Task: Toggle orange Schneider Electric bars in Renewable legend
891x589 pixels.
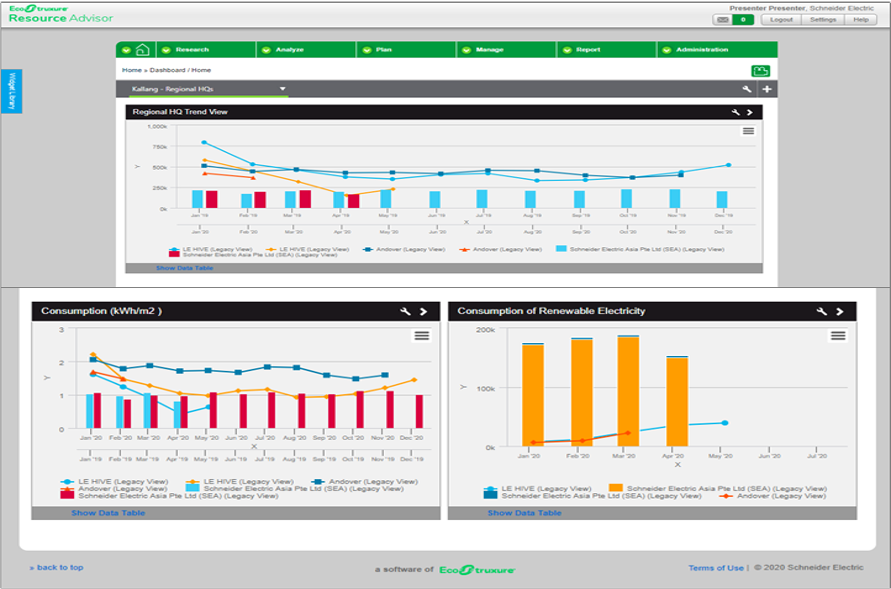Action: click(x=718, y=488)
